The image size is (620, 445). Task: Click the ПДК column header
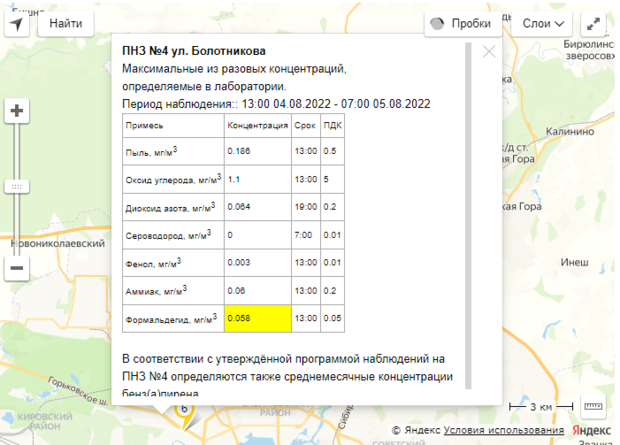click(x=332, y=126)
